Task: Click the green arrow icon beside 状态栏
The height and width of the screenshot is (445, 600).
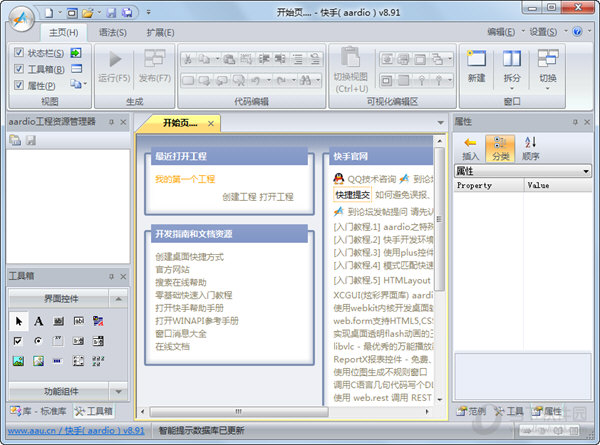Action: coord(76,53)
